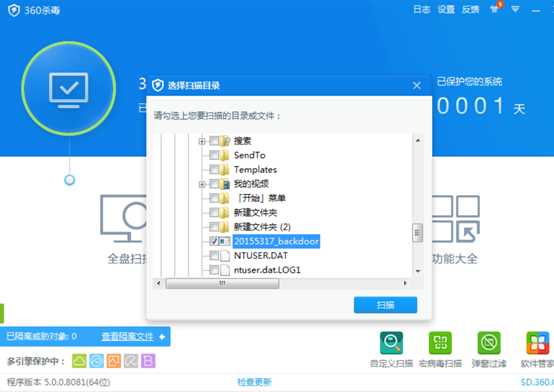Open 弹窗过滤 popup filter icon
Screen dimensions: 554x392
pos(489,343)
